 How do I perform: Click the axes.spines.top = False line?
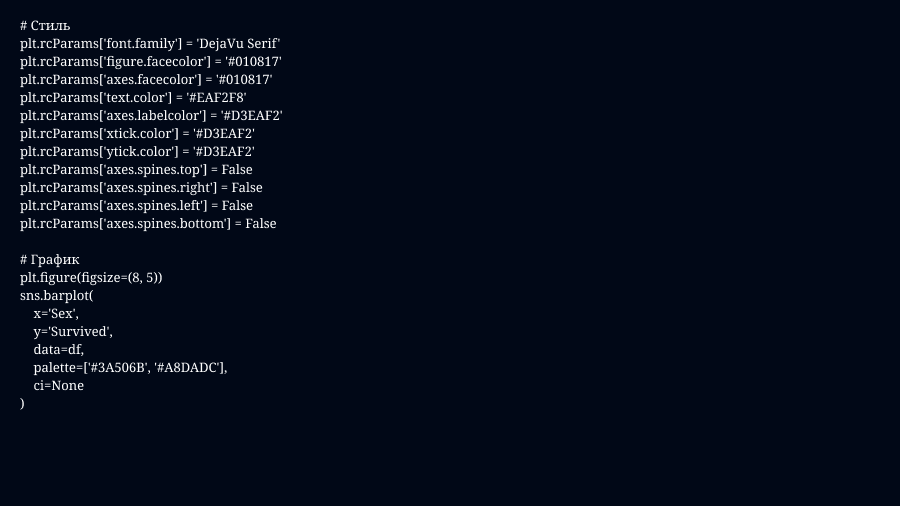136,169
